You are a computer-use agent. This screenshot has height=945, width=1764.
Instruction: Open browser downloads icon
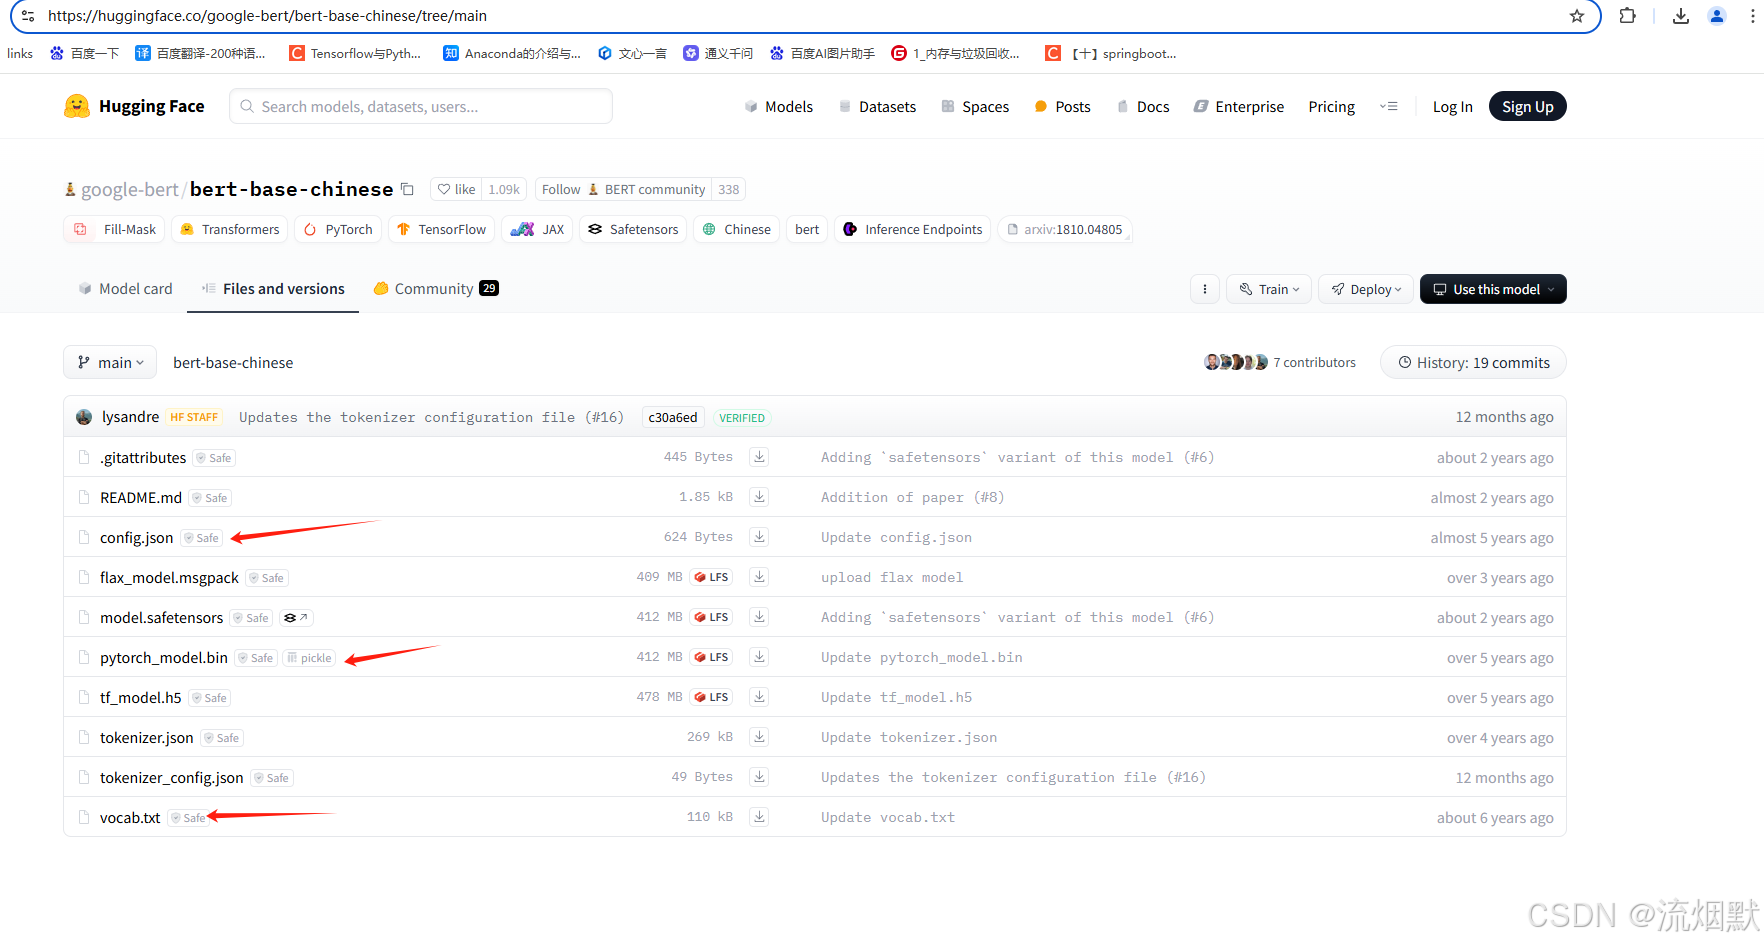(1681, 16)
